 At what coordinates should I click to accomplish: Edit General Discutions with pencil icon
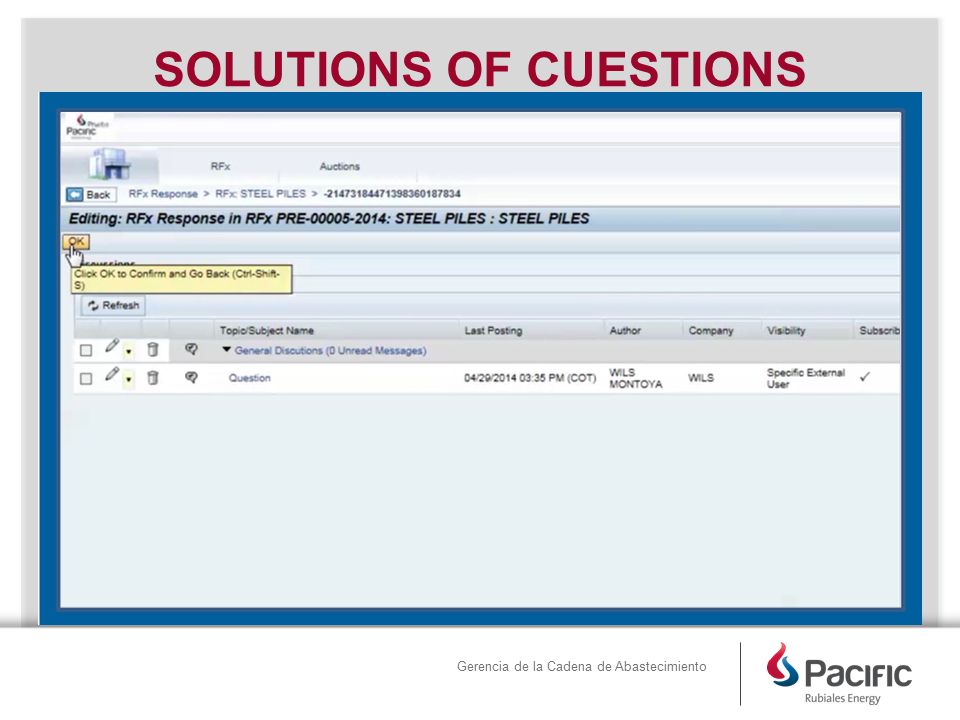(x=111, y=347)
